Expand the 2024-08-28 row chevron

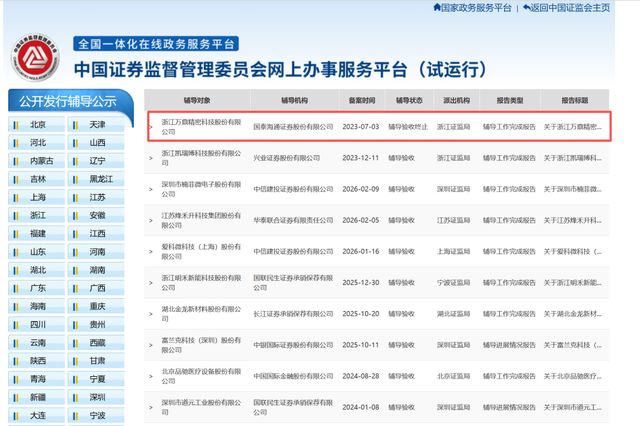click(x=151, y=376)
